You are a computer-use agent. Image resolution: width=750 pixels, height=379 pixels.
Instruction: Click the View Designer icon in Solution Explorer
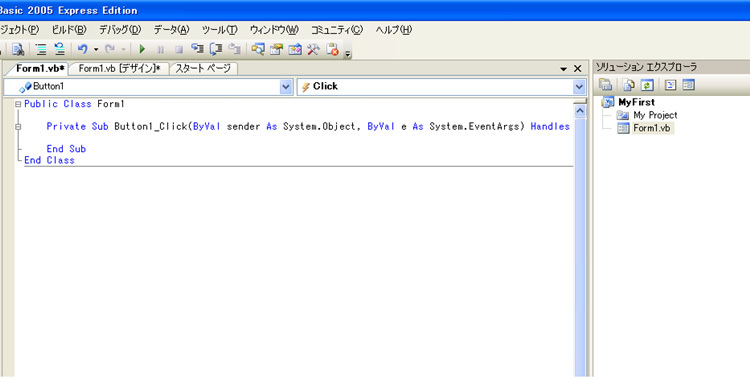688,85
